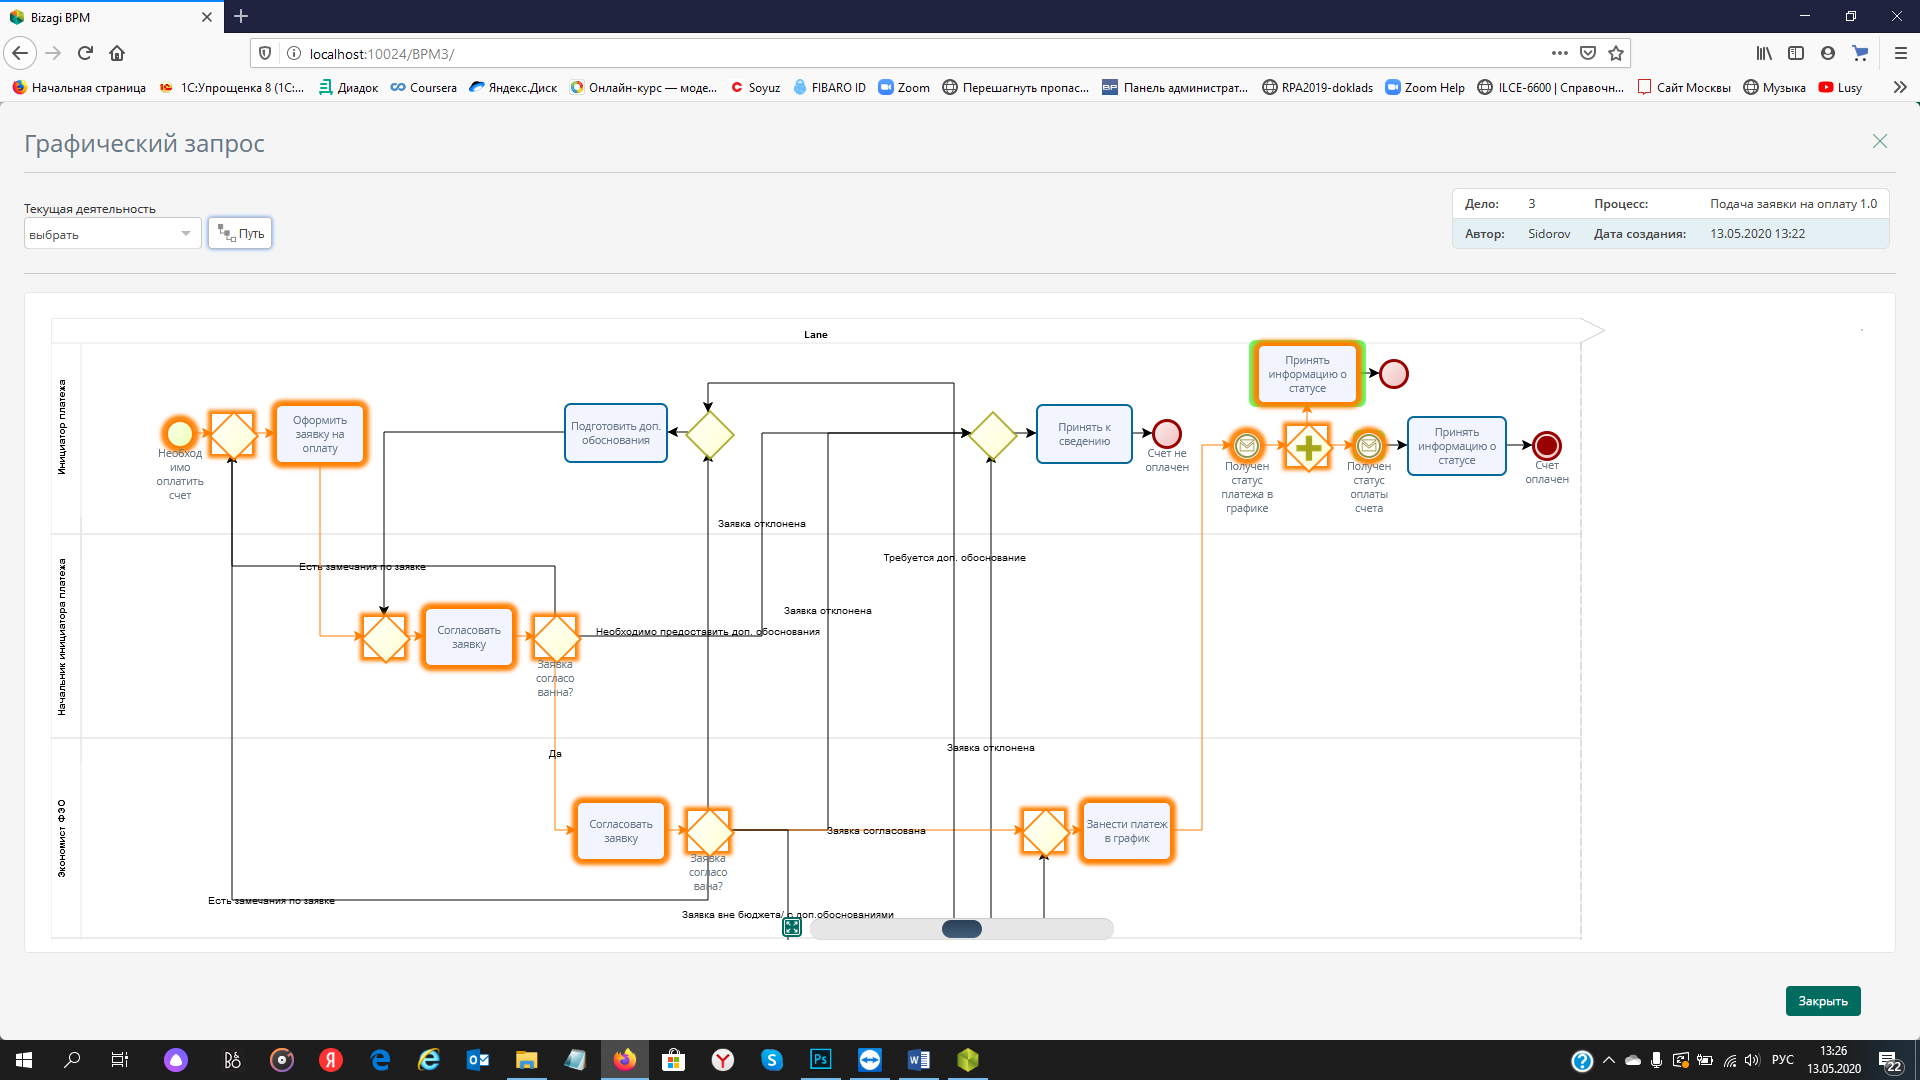The image size is (1920, 1080).
Task: Open Coursera bookmark in bookmarks bar
Action: pos(423,87)
